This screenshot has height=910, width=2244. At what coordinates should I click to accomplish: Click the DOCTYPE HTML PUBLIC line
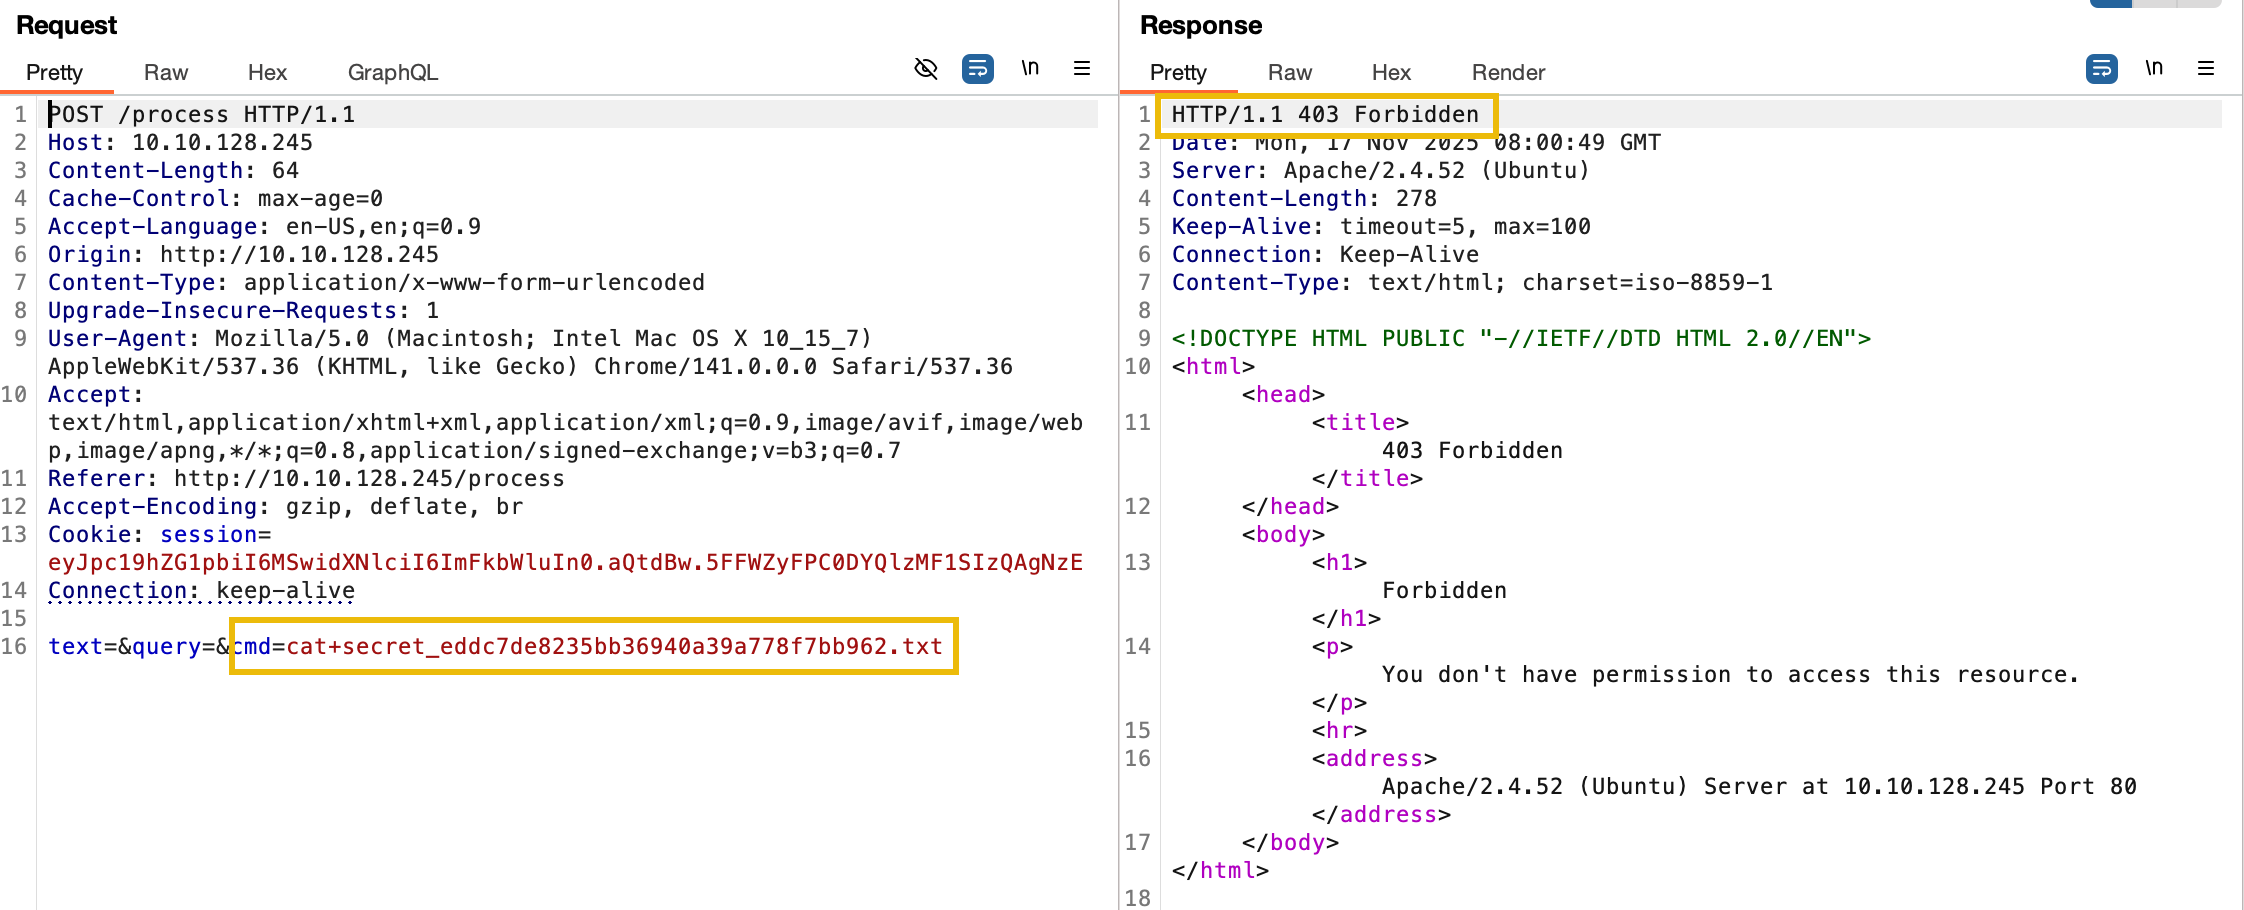[1522, 338]
